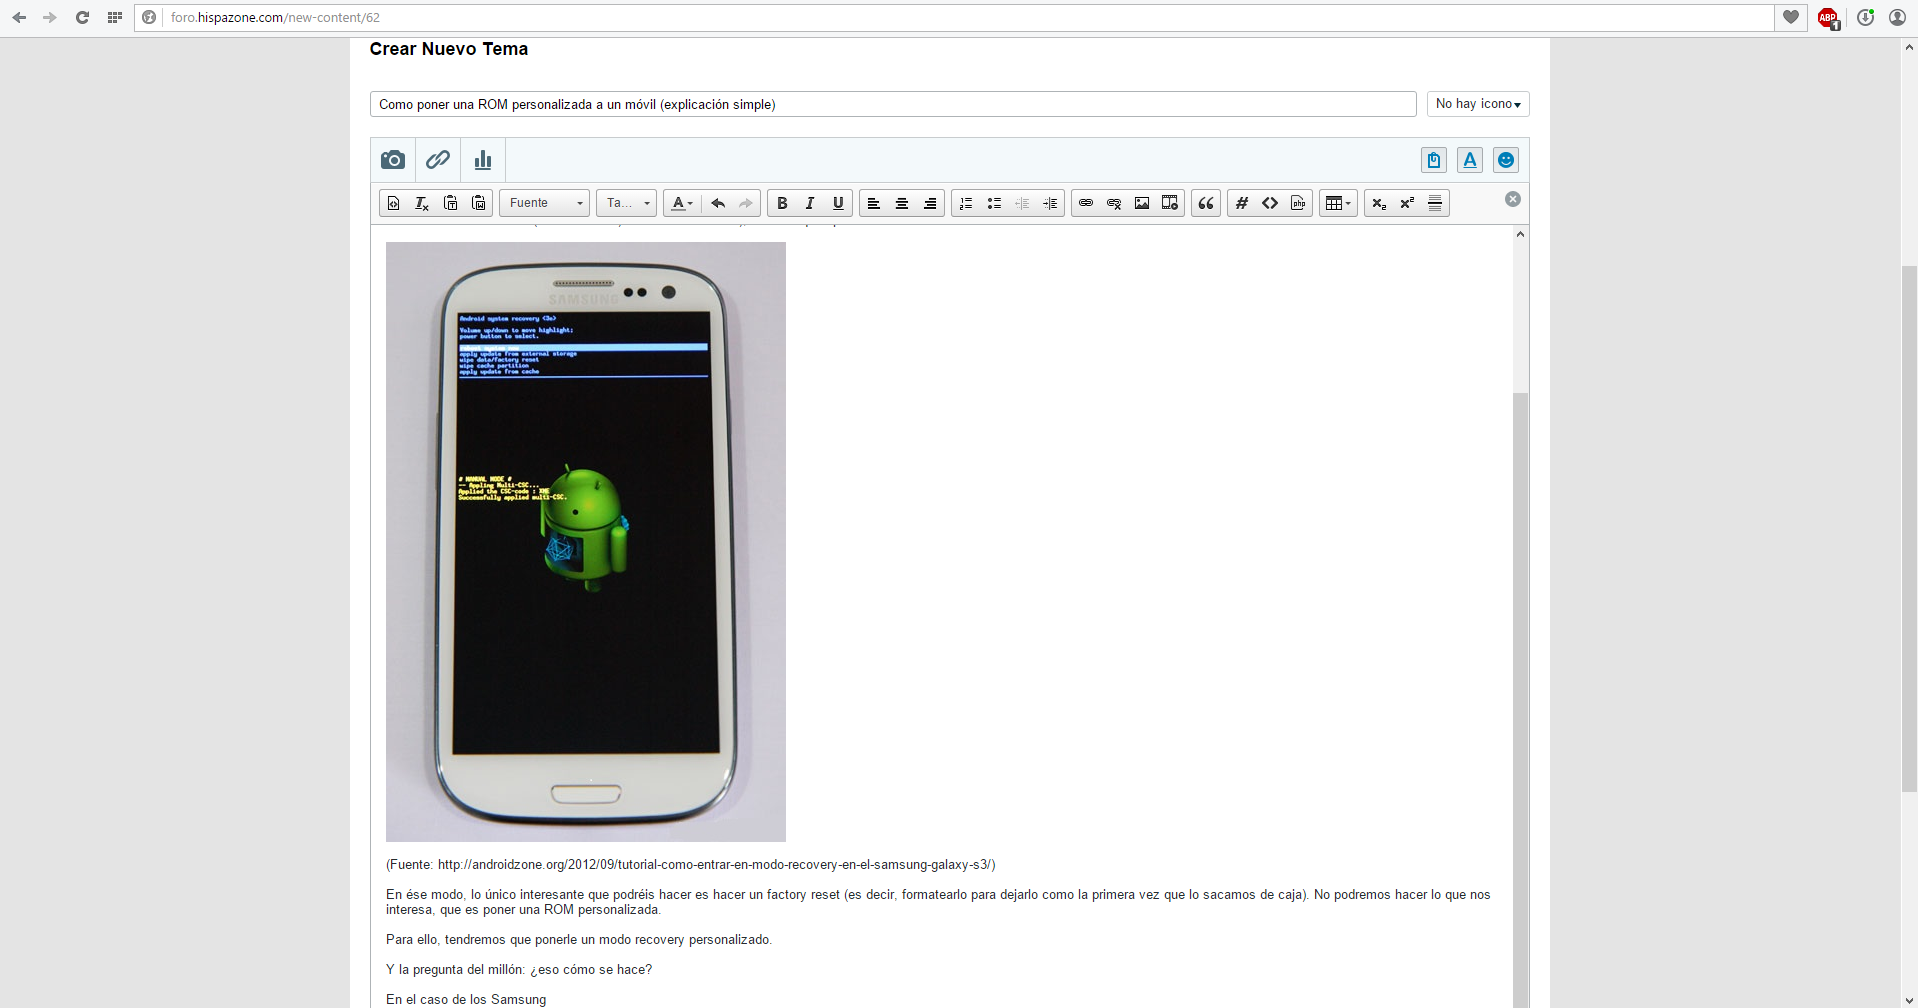Click the page's main vertical scrollbar
This screenshot has width=1932, height=1008.
(1909, 528)
